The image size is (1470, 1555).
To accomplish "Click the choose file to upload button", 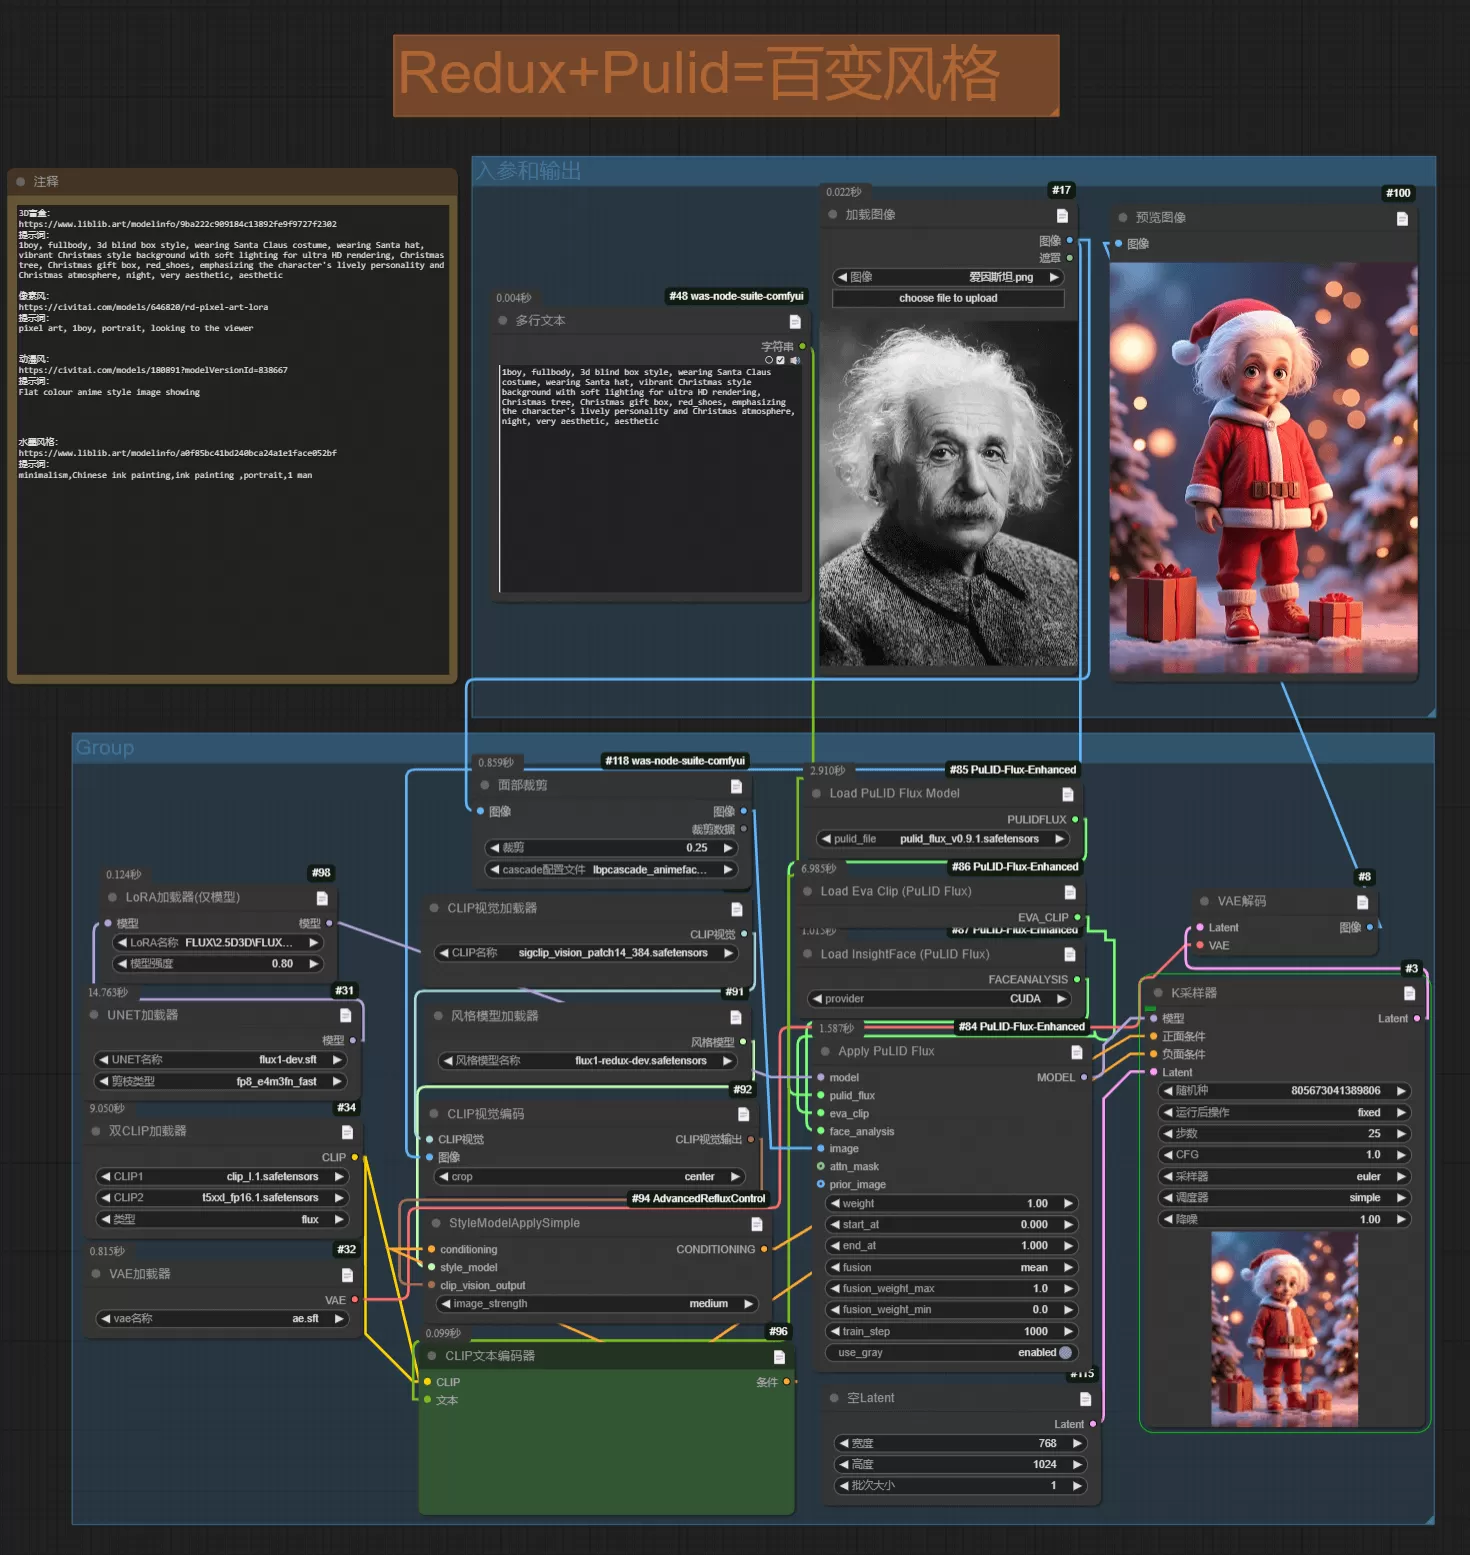I will tap(947, 298).
